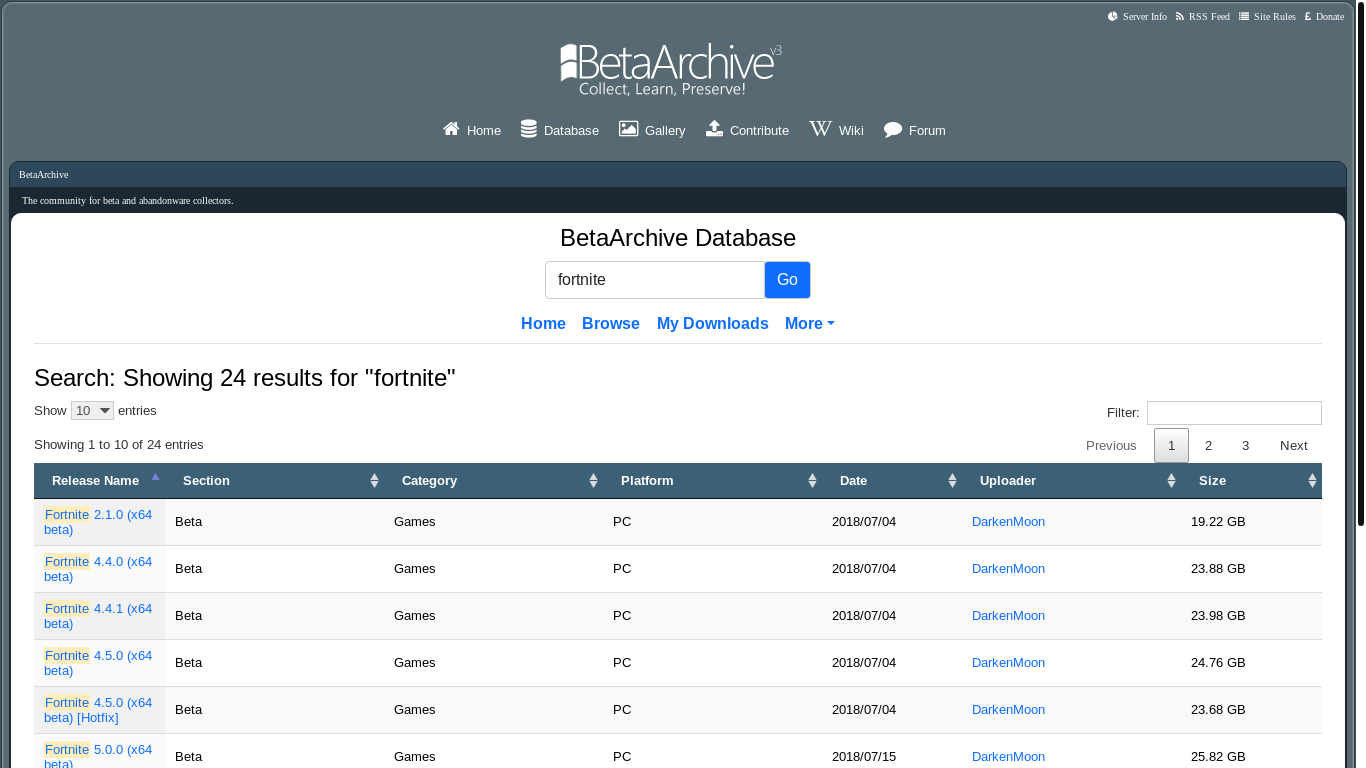Screen dimensions: 1366x768
Task: Open the Show entries count dropdown
Action: (92, 411)
